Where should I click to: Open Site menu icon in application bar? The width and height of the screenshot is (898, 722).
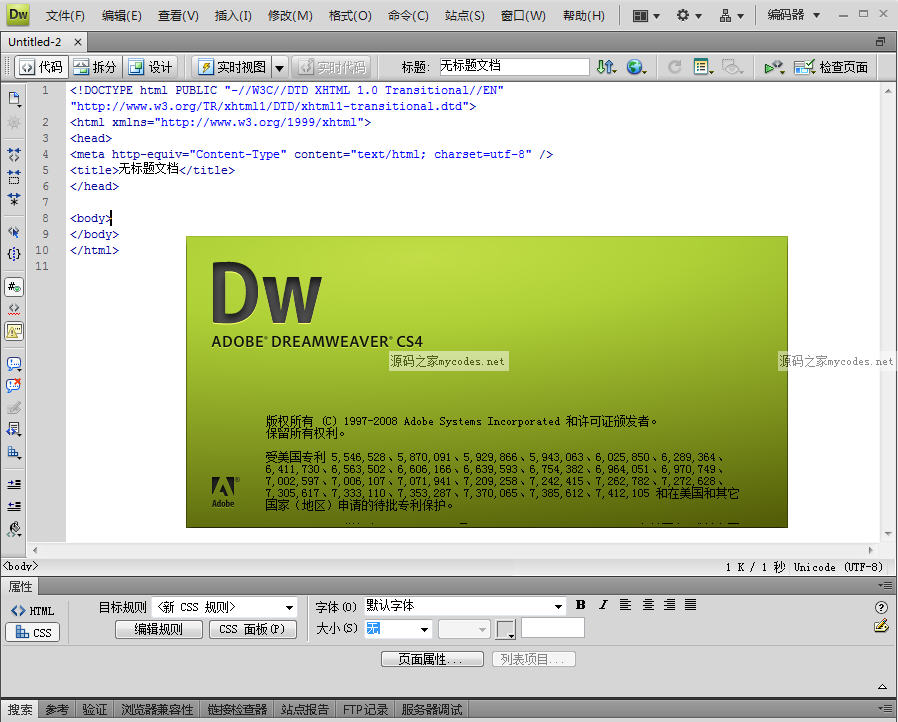click(731, 16)
